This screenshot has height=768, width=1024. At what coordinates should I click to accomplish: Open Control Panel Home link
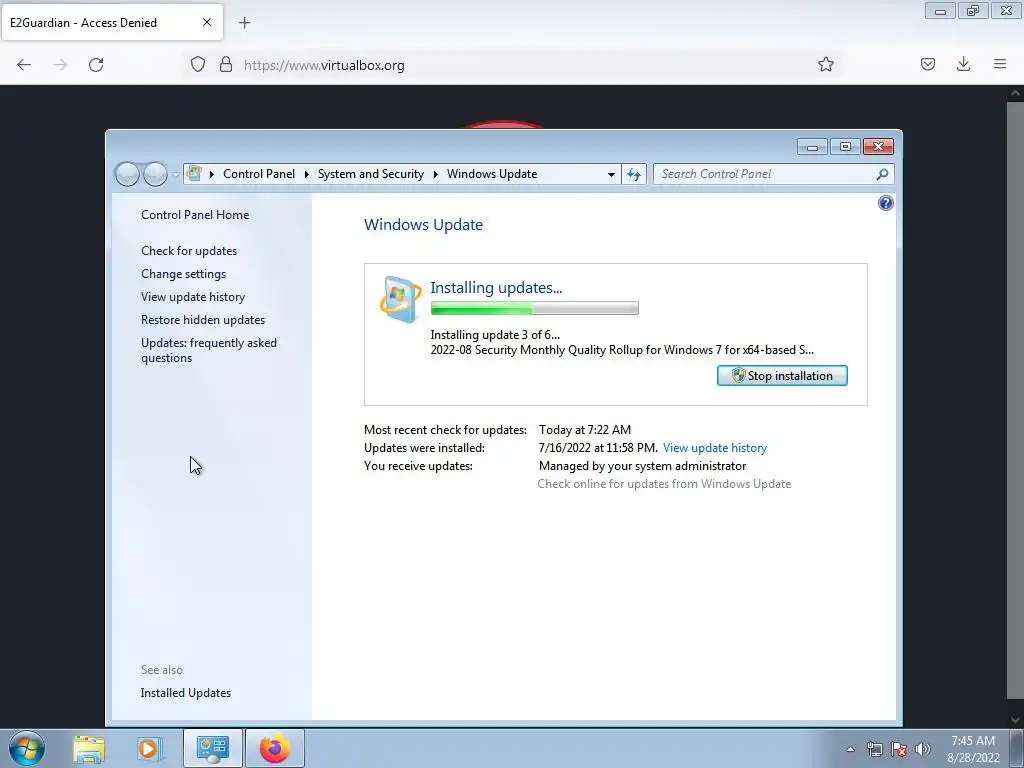pos(195,215)
